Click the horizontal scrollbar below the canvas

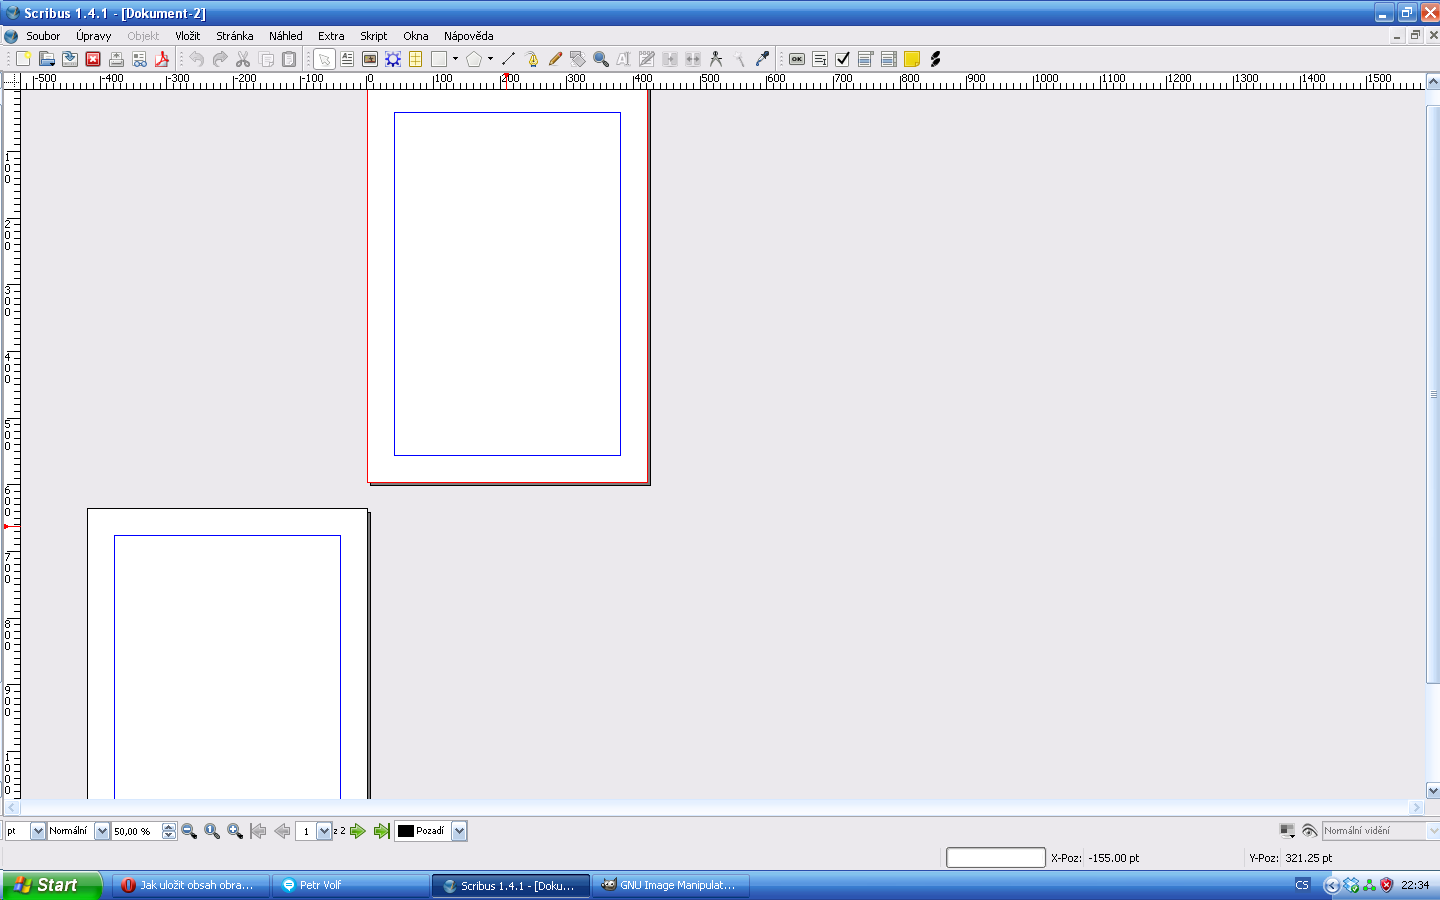point(714,807)
